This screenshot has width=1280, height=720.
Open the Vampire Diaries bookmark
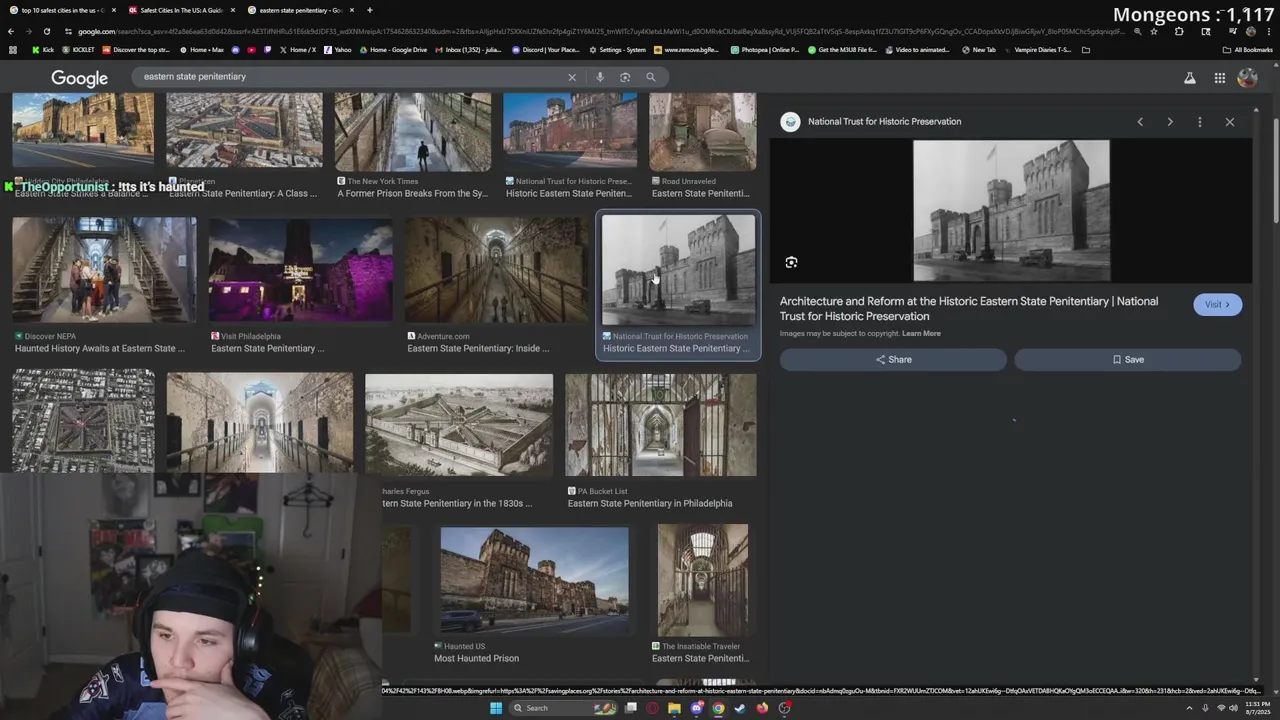pos(1036,50)
